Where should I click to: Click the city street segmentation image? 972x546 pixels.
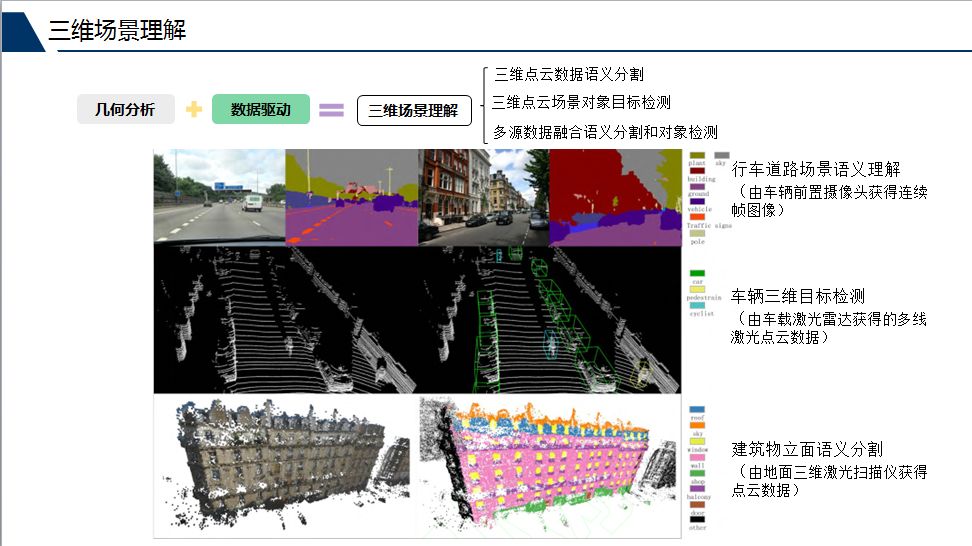(x=616, y=197)
